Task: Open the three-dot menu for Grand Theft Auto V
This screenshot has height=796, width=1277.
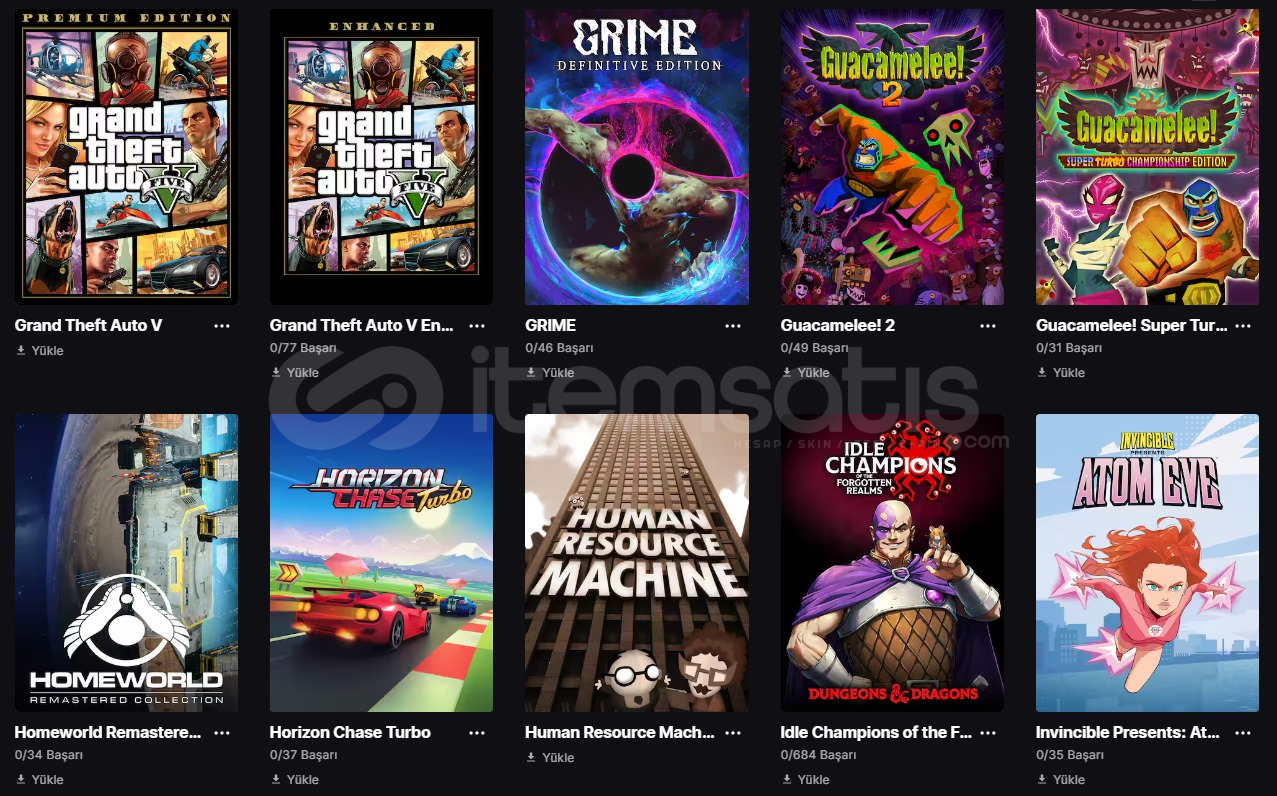Action: [x=222, y=326]
